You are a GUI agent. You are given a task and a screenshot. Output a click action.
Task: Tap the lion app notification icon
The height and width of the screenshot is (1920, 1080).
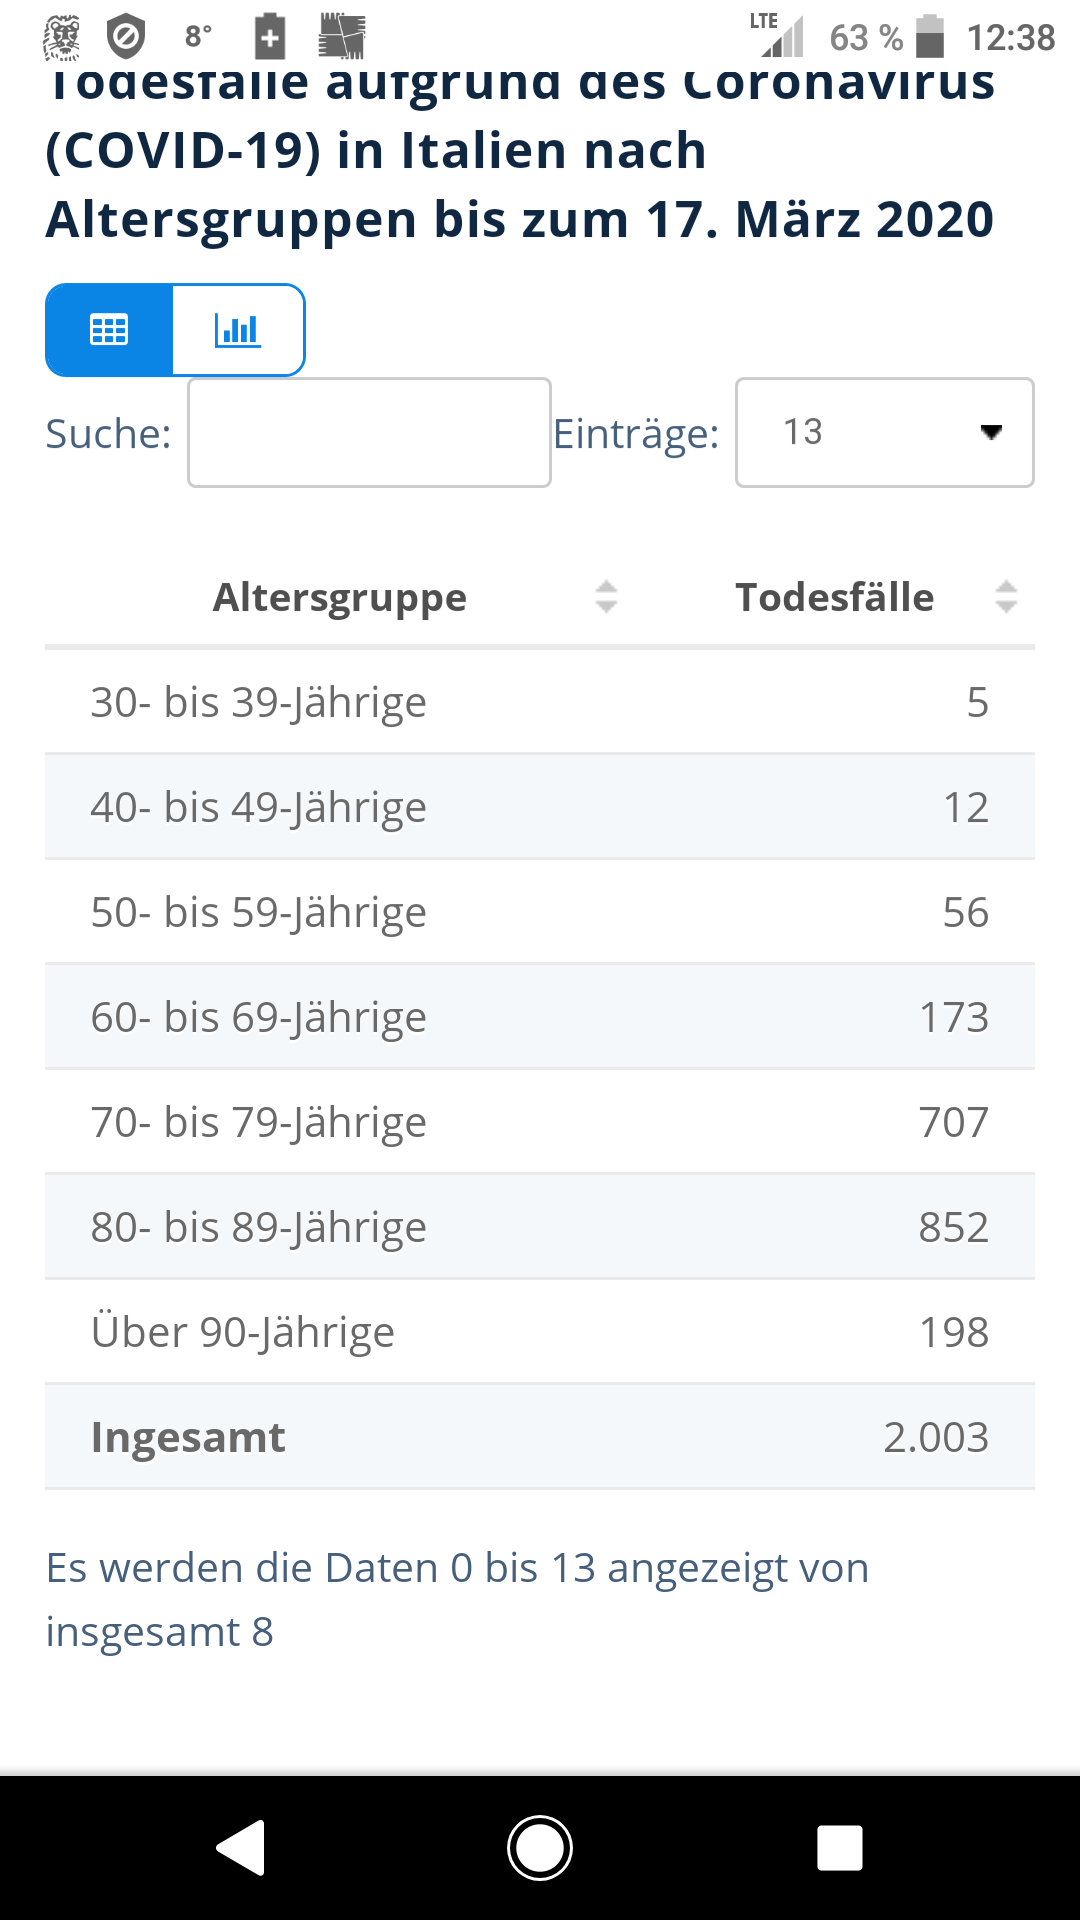[62, 37]
